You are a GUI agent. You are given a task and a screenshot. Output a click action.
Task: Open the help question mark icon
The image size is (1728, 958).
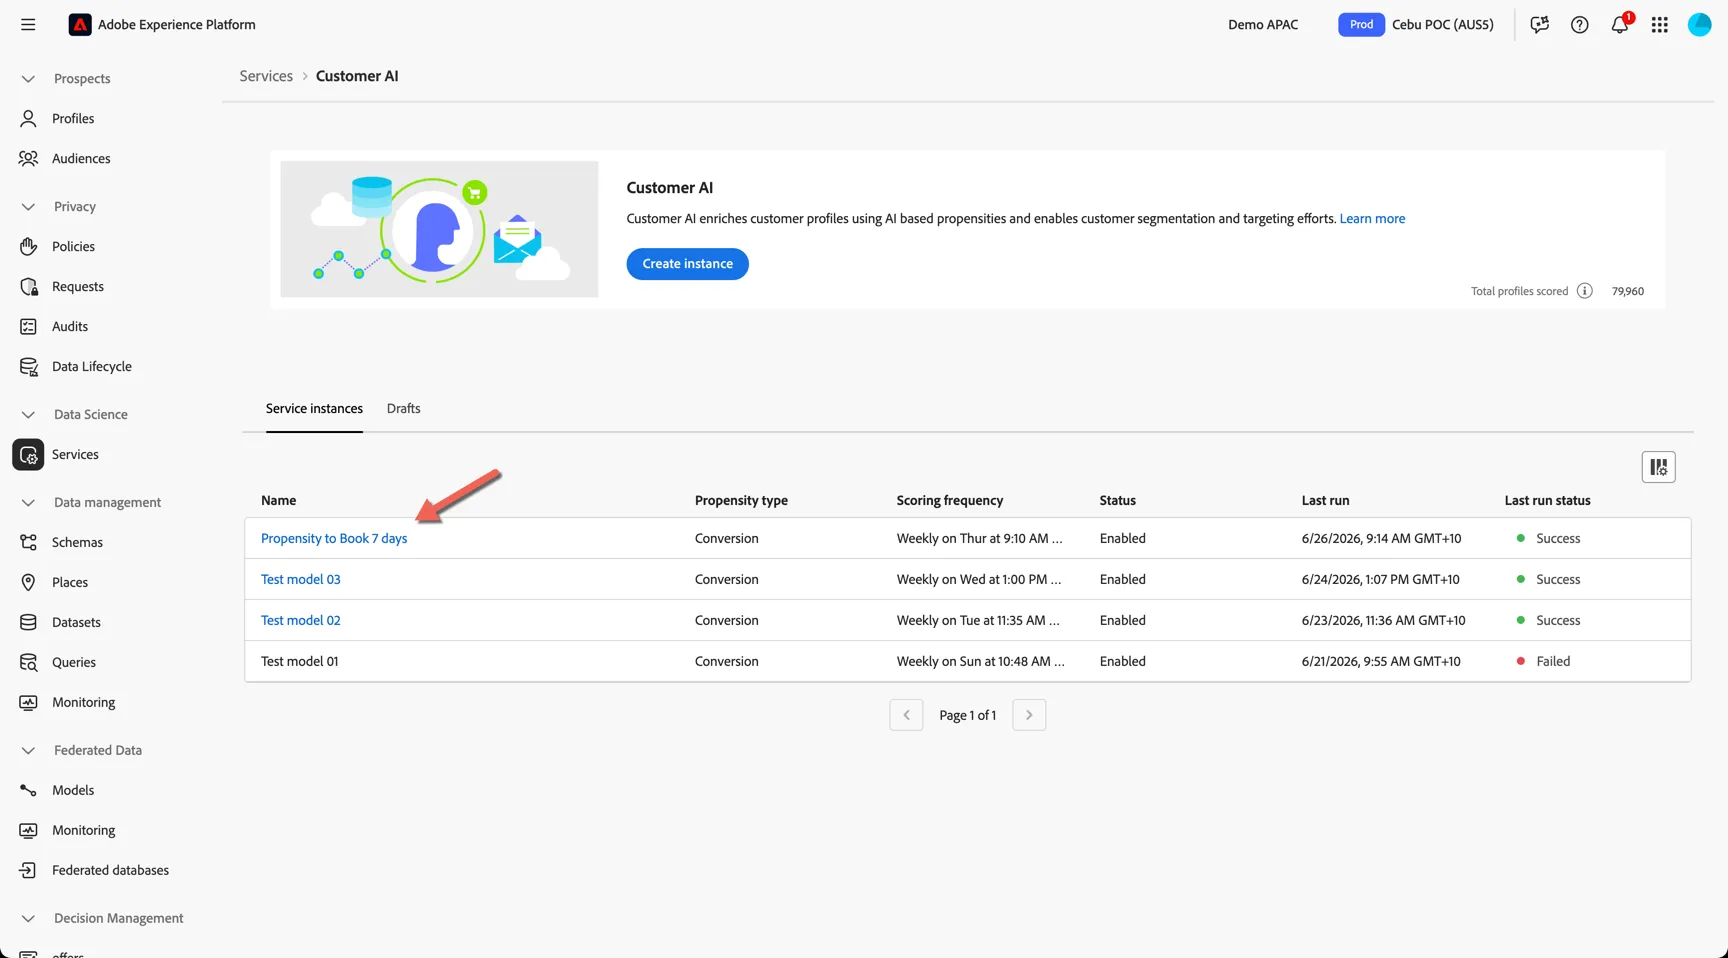click(1579, 25)
